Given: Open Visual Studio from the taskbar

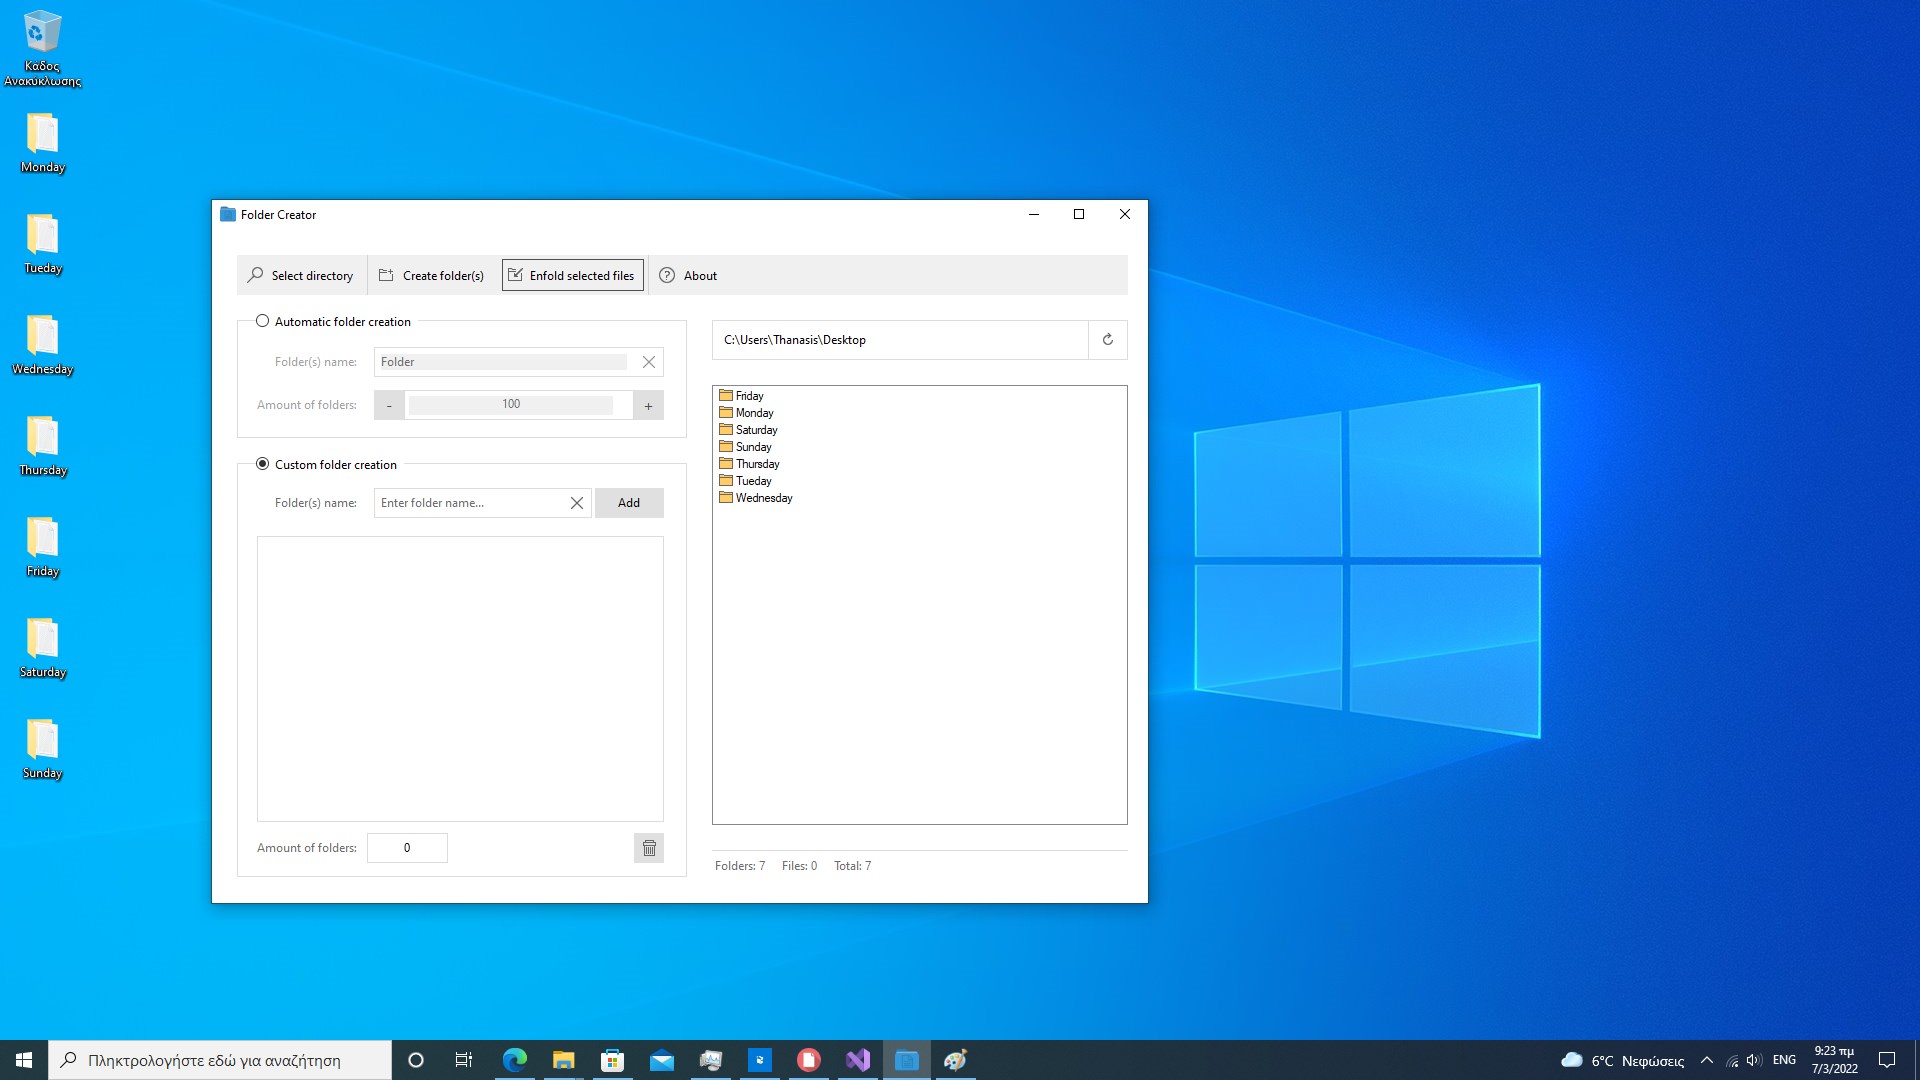Looking at the screenshot, I should click(858, 1060).
